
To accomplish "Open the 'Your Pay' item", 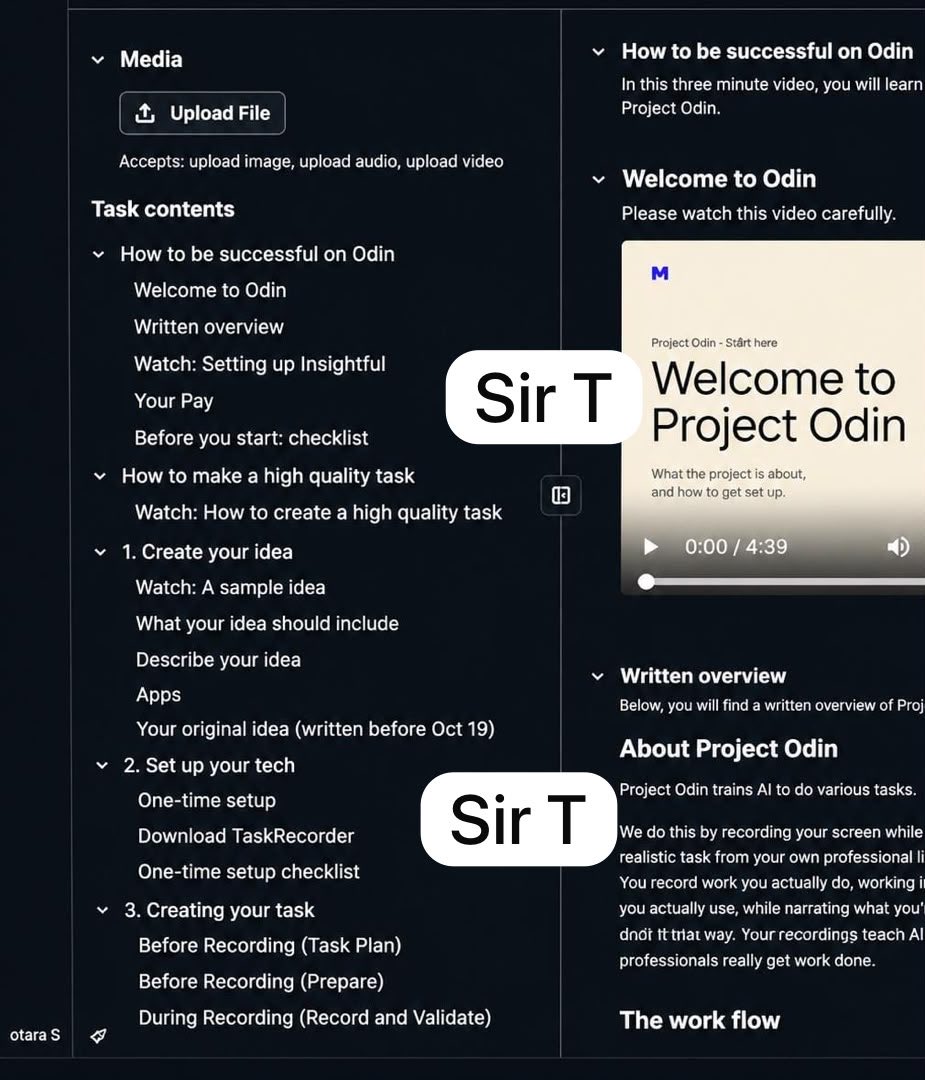I will [174, 401].
